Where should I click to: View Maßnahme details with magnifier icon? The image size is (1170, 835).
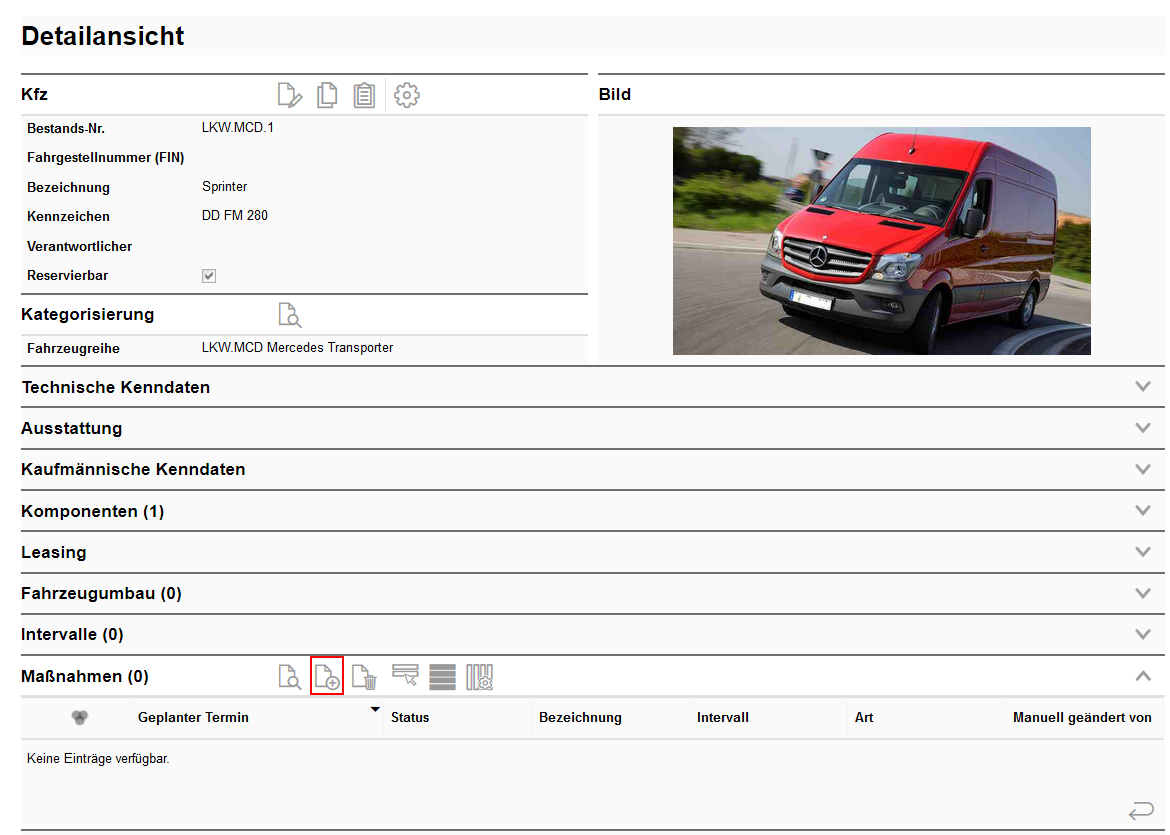289,677
